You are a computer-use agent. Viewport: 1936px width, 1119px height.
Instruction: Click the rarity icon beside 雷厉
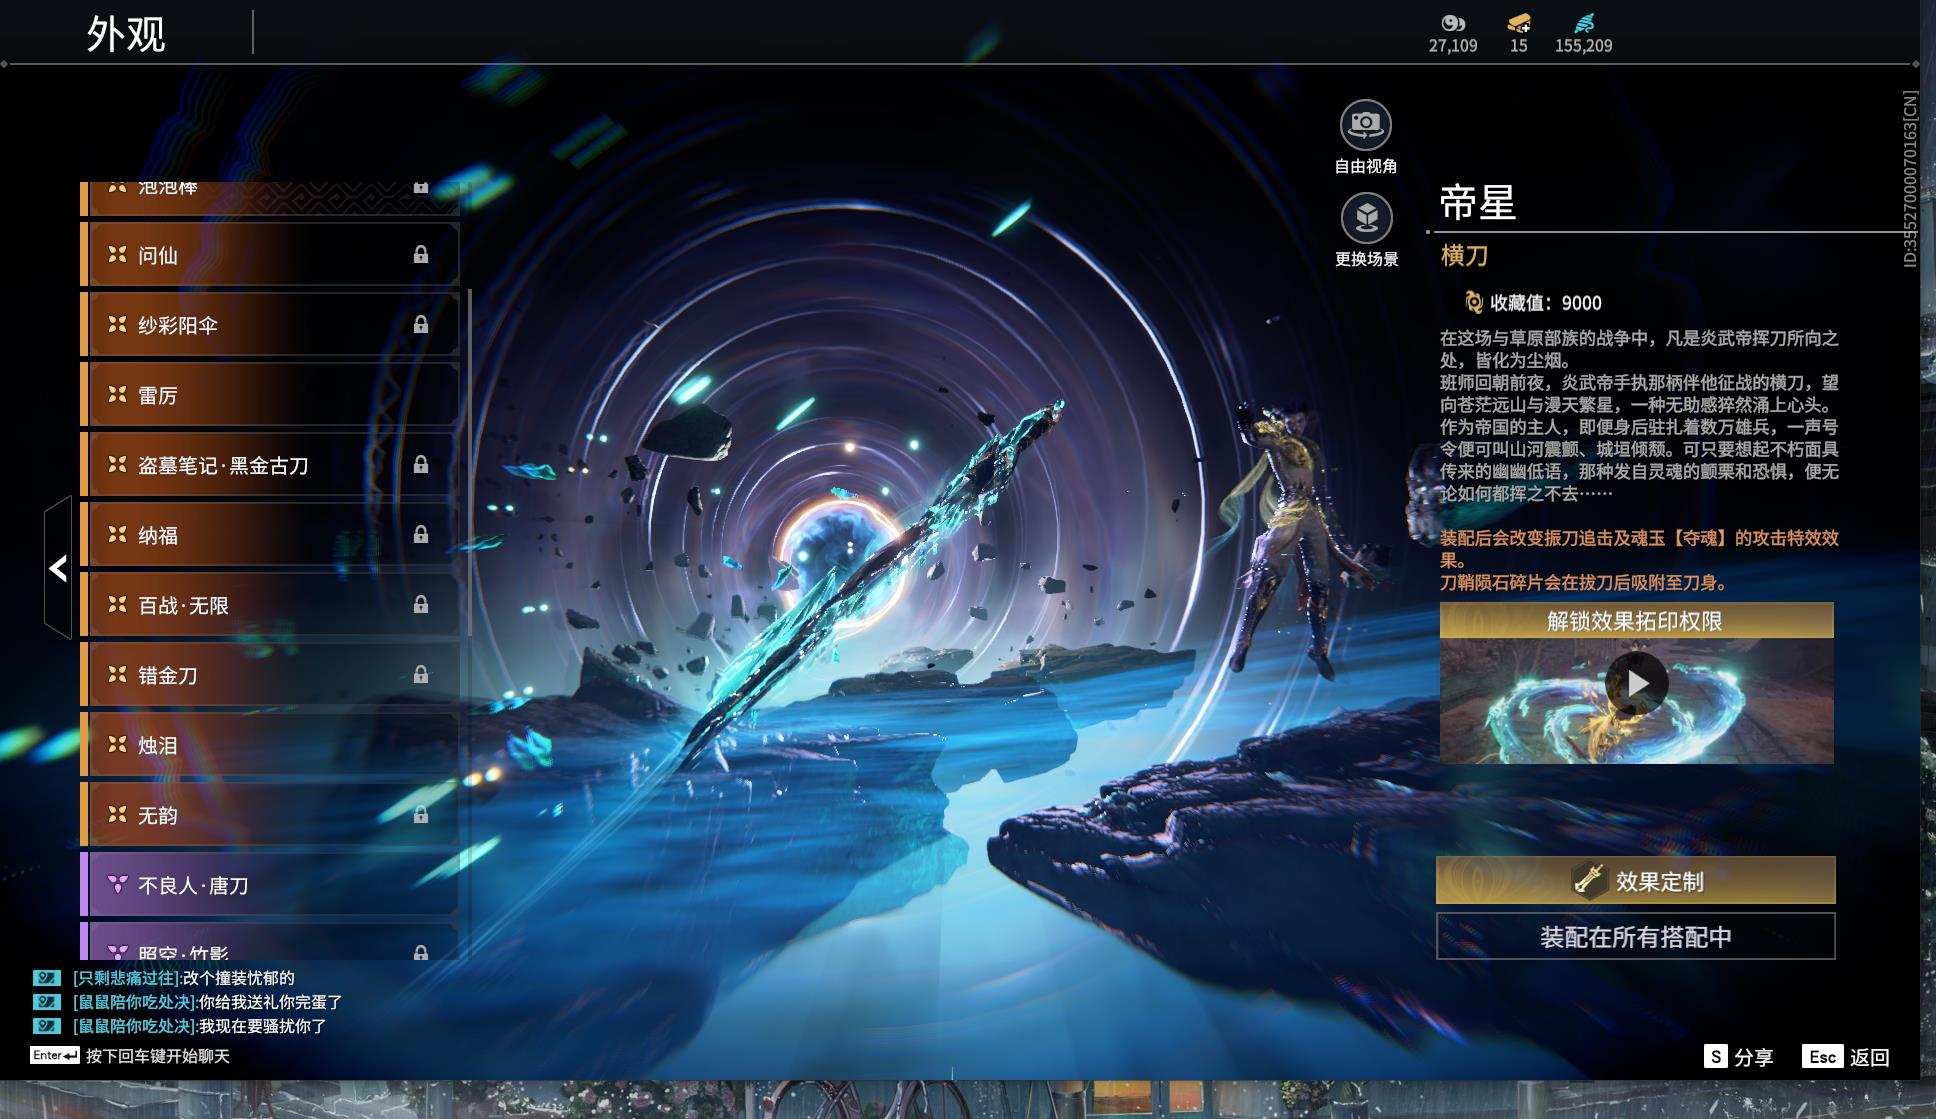click(x=117, y=394)
